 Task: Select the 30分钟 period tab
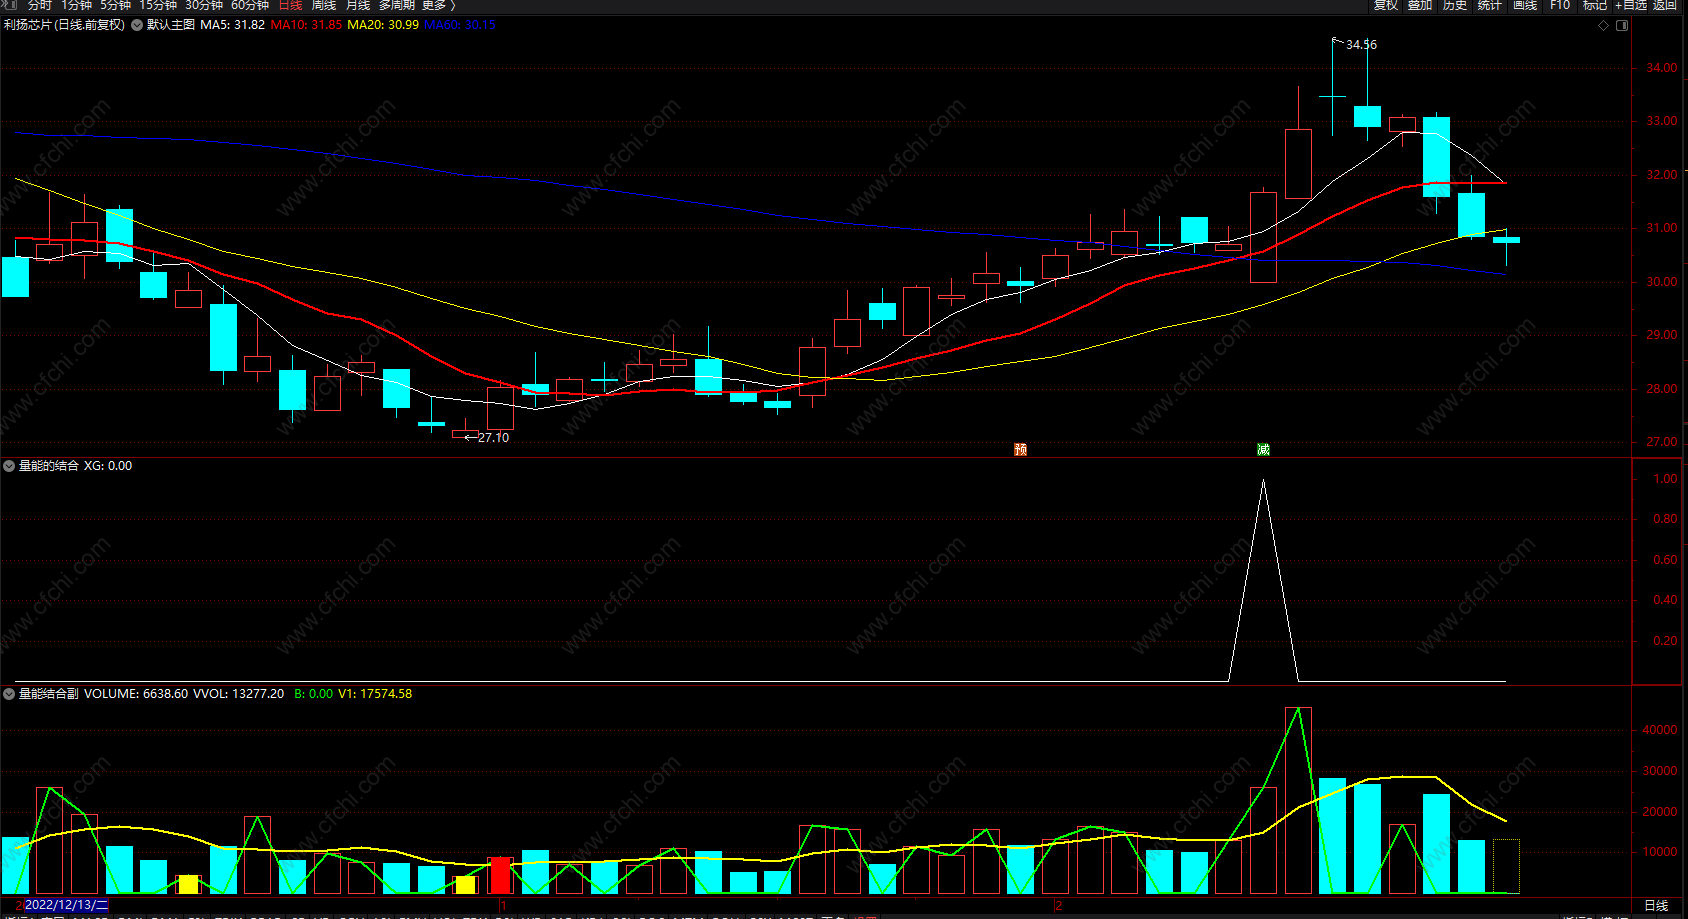(x=203, y=5)
